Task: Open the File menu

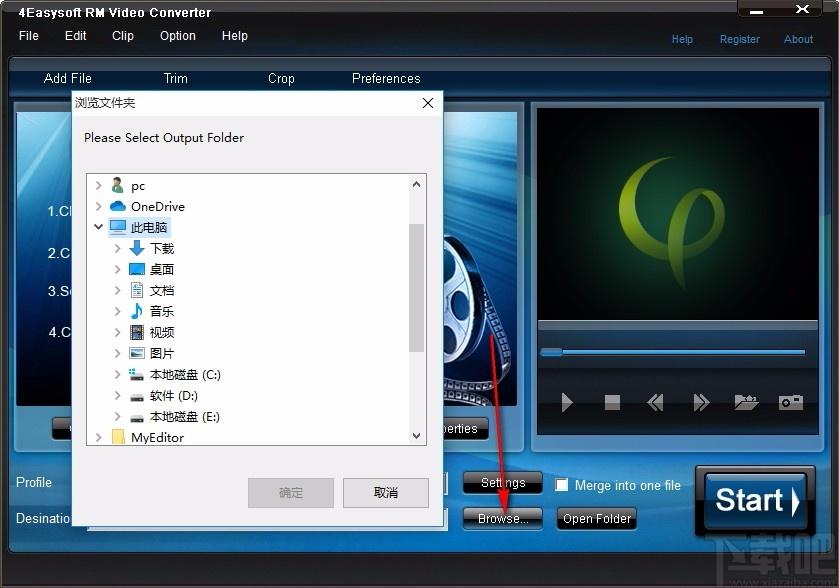Action: tap(28, 36)
